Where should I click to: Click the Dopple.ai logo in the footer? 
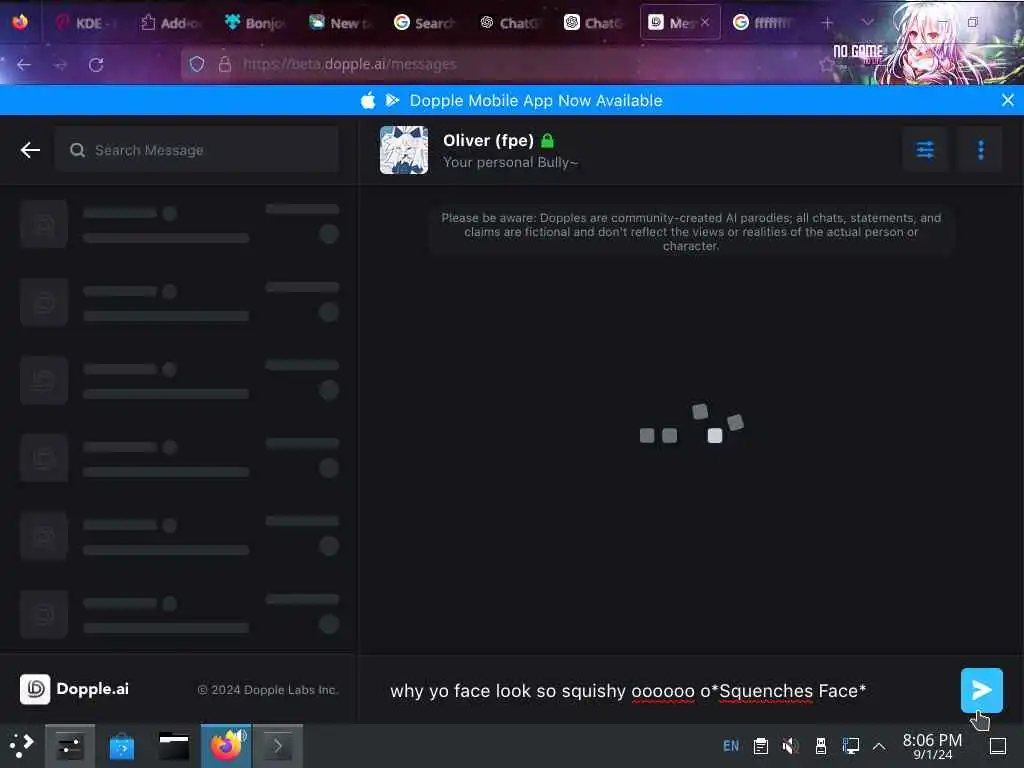point(74,689)
